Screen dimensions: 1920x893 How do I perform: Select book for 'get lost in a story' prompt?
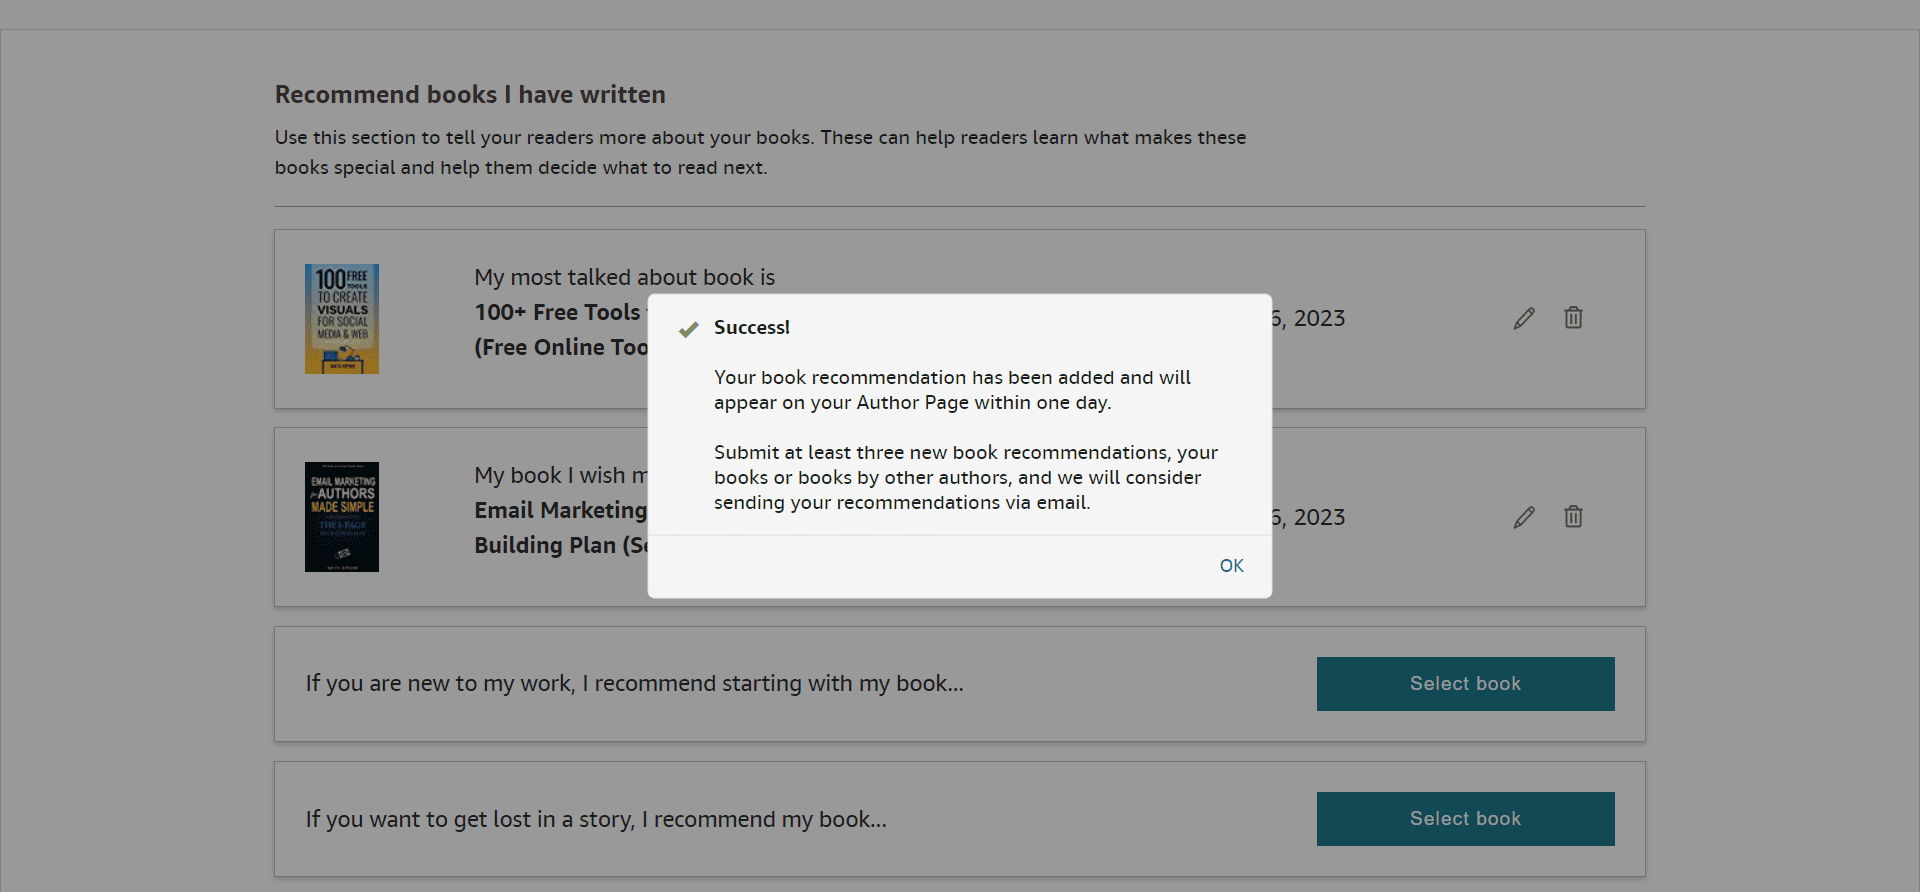[1465, 819]
